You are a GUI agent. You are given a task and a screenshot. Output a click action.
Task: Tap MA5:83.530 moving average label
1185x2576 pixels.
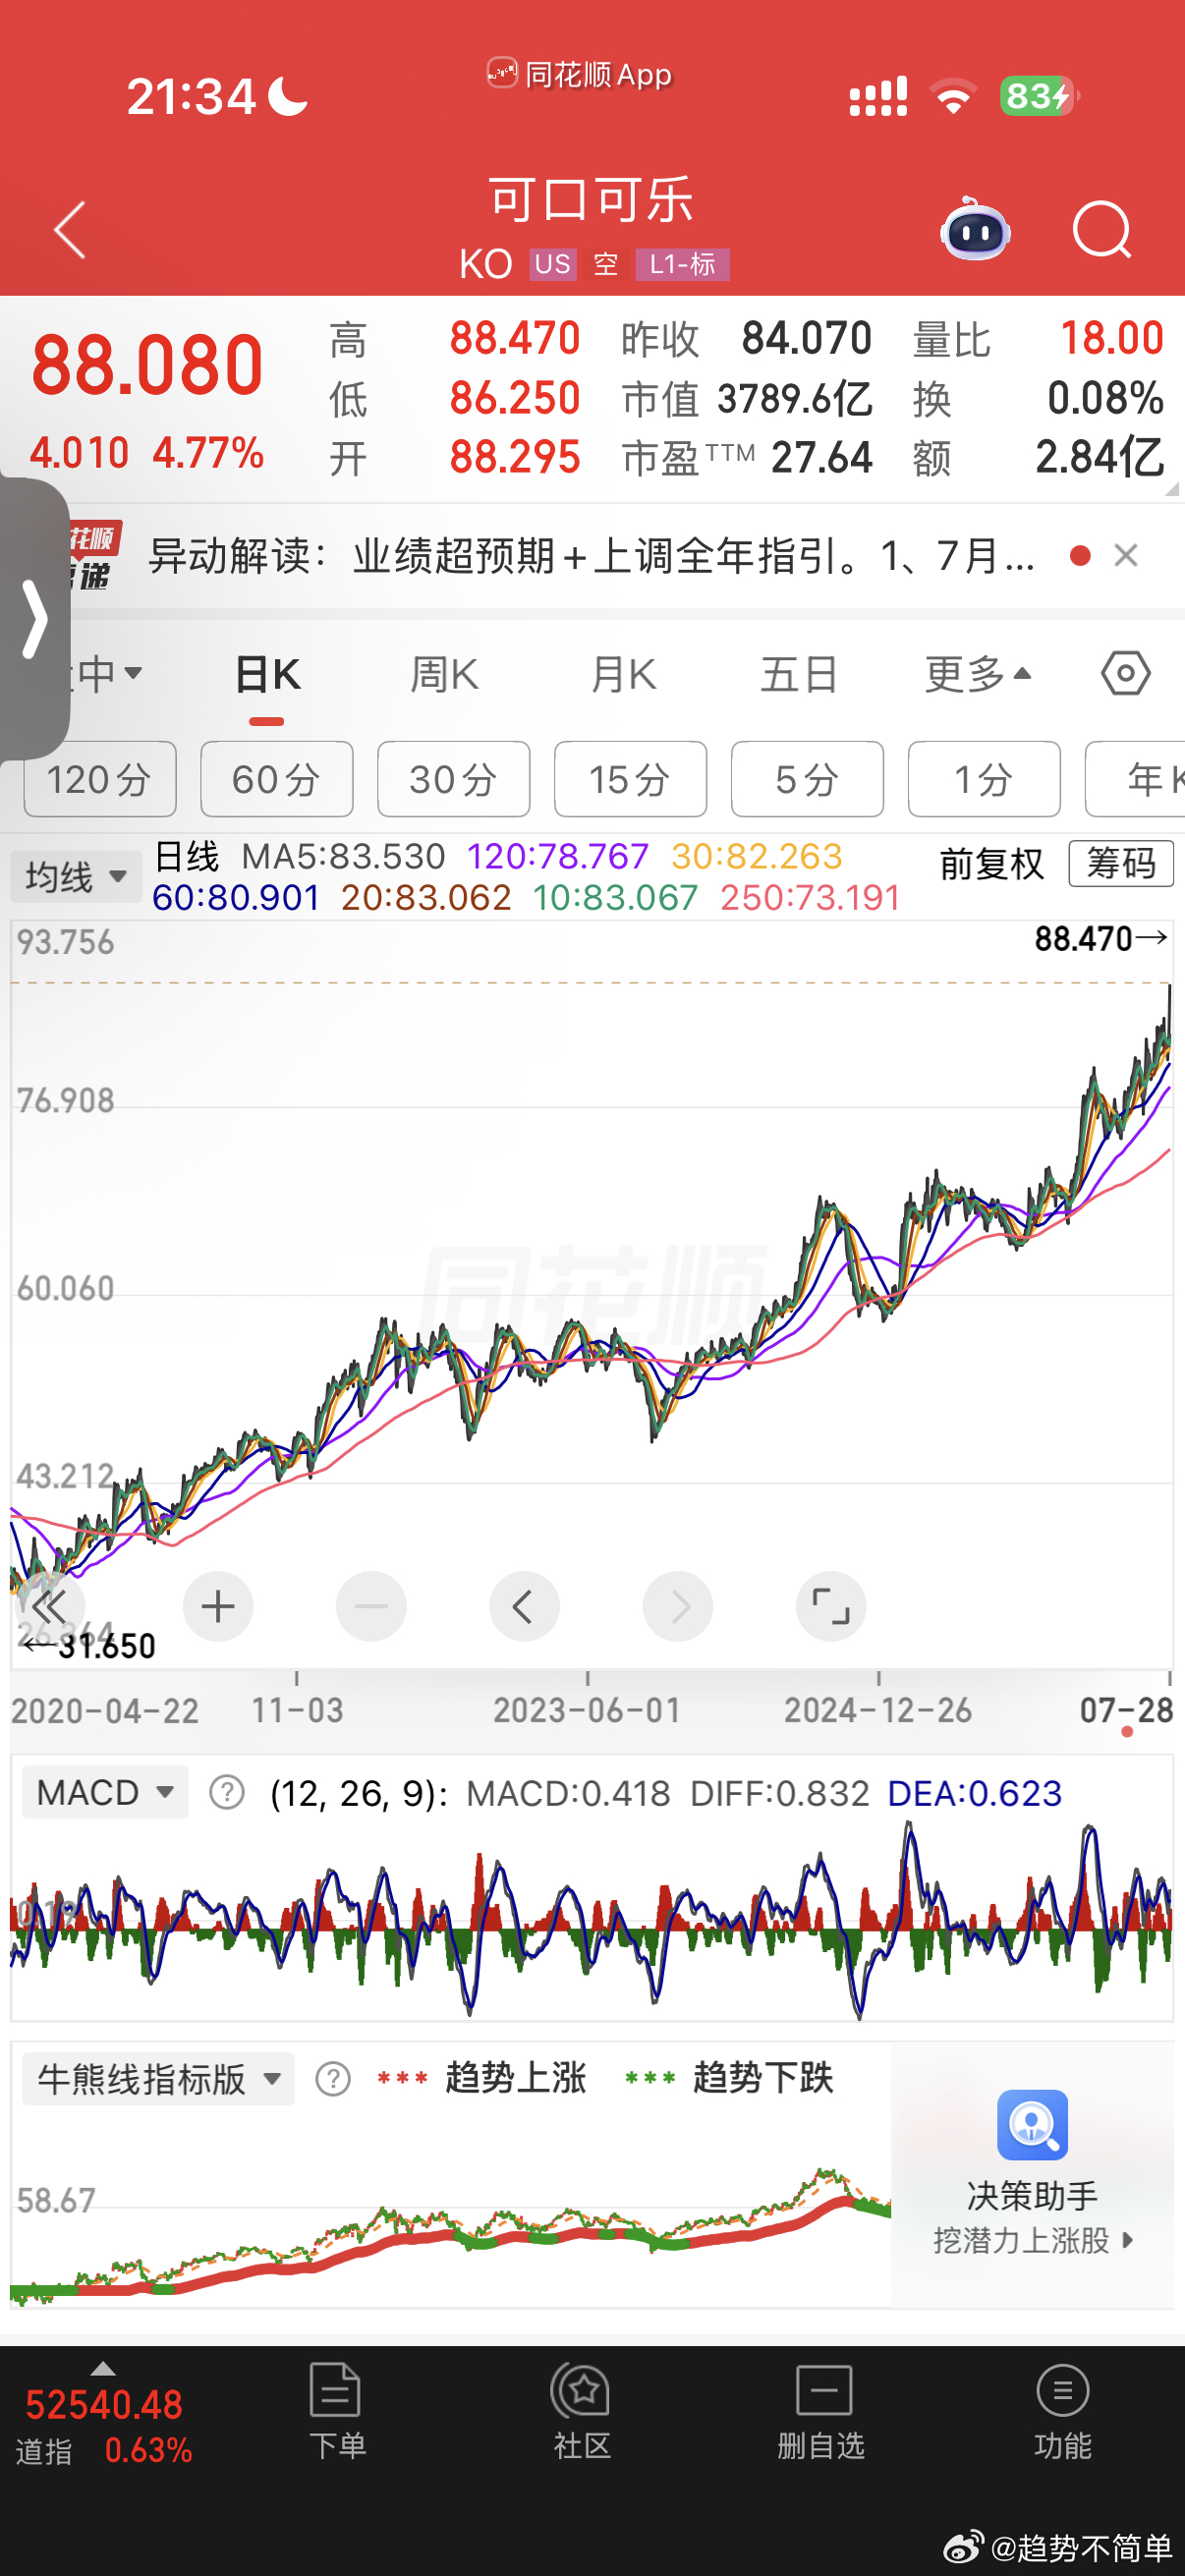[343, 857]
